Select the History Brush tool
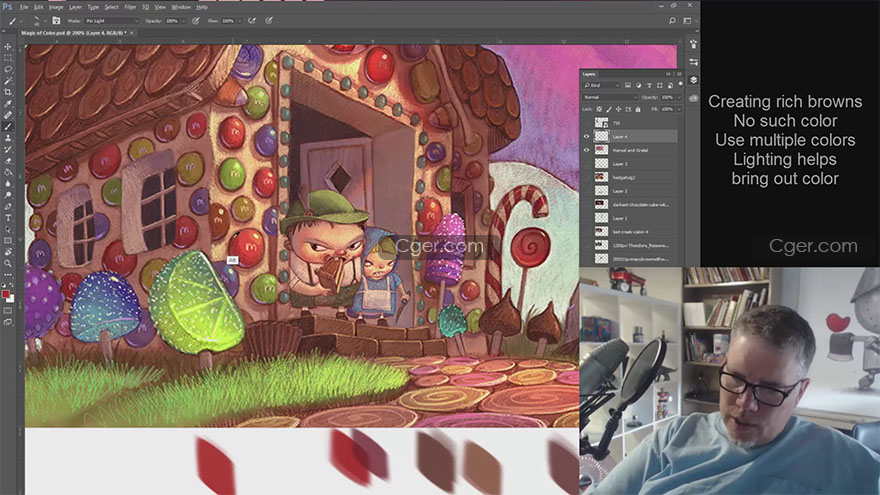Screen dimensions: 880x495 click(8, 149)
